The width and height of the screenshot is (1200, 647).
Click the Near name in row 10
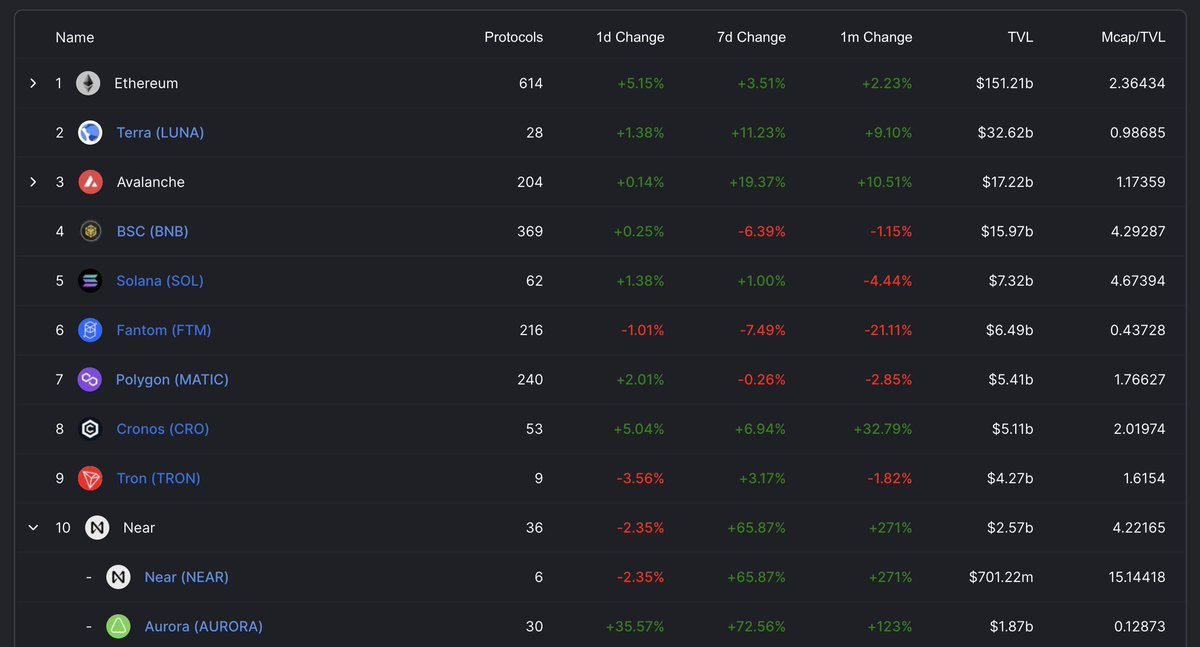click(139, 527)
